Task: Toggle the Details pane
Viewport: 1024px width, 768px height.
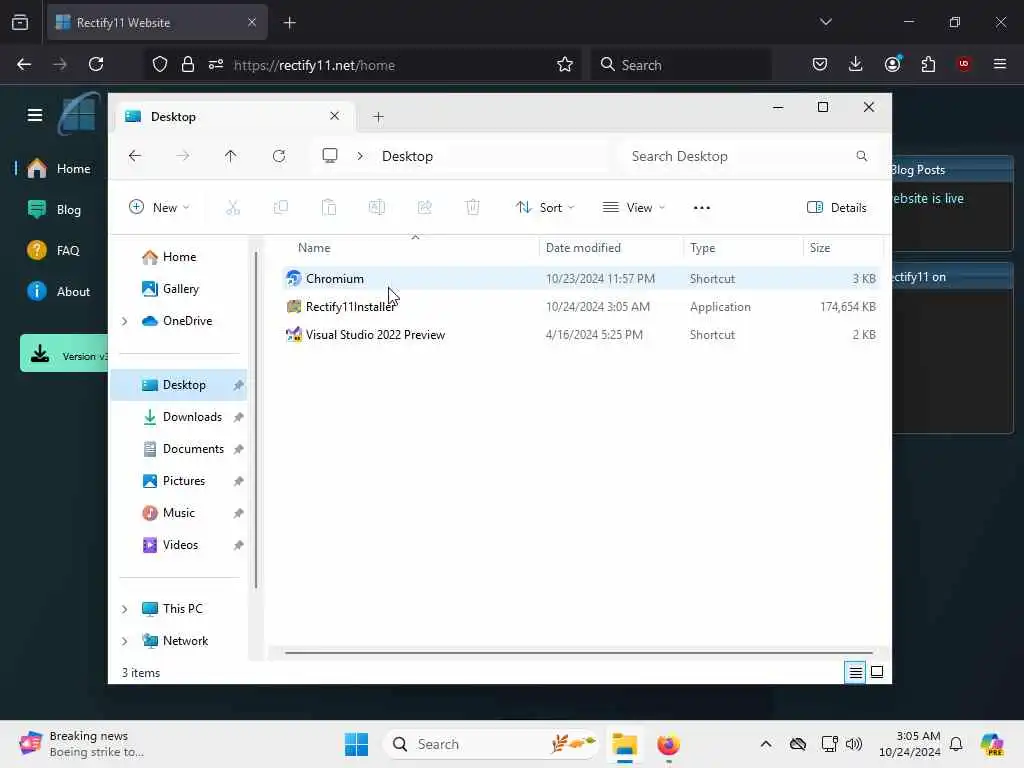Action: pyautogui.click(x=837, y=208)
